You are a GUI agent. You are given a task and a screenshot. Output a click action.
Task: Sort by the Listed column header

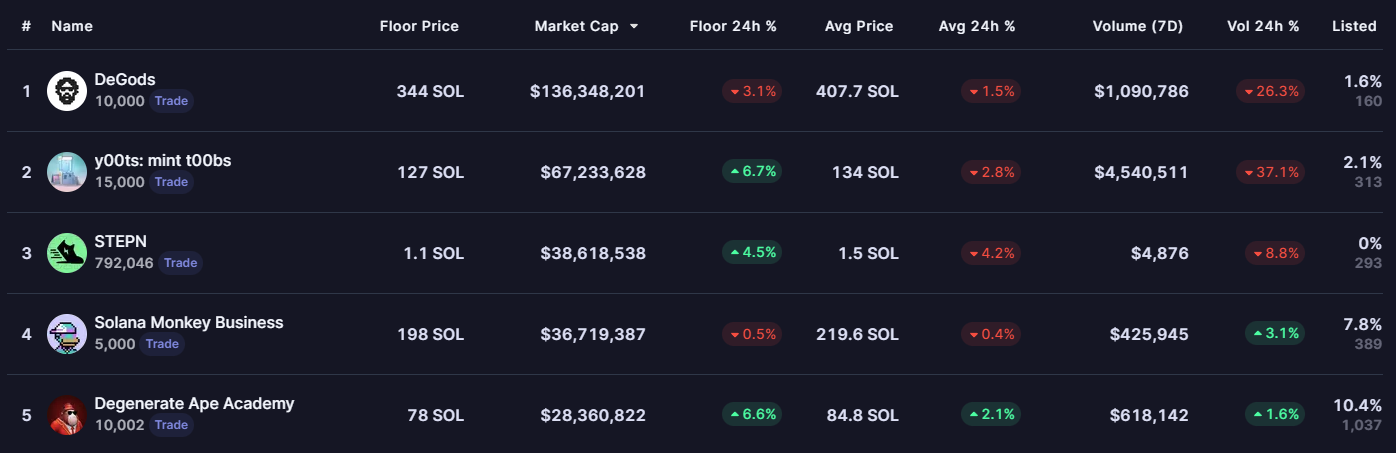(x=1354, y=26)
